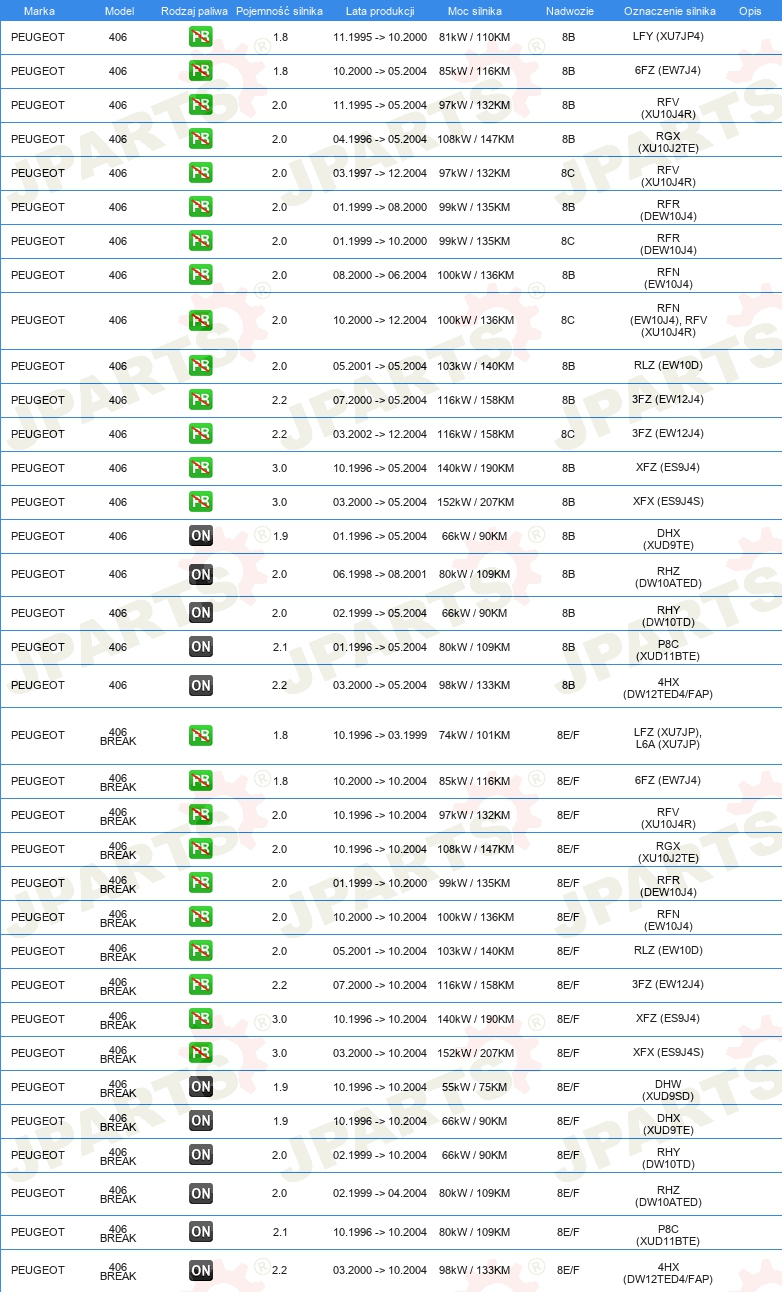Viewport: 782px width, 1292px height.
Task: Select the 03.1997 -> 12.2004 production years cell
Action: point(380,173)
